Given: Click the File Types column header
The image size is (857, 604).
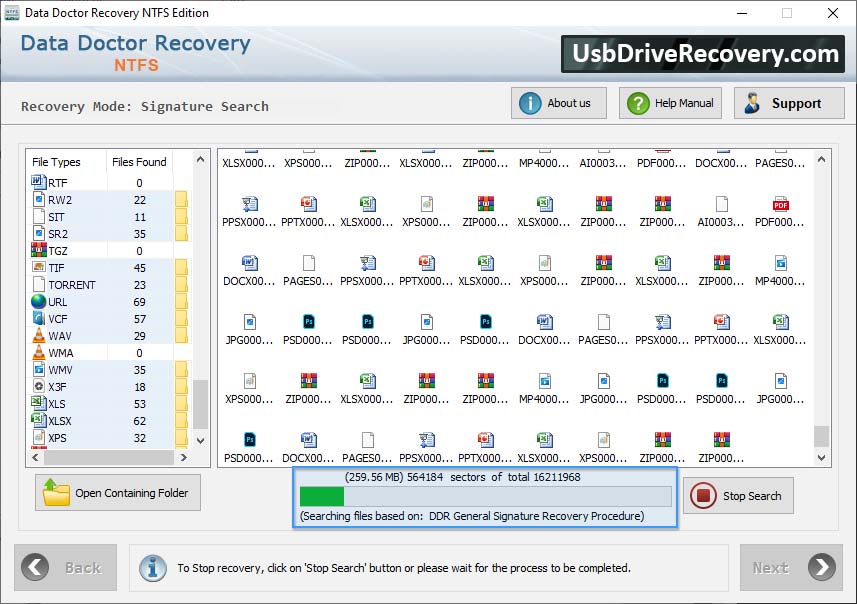Looking at the screenshot, I should pos(56,162).
